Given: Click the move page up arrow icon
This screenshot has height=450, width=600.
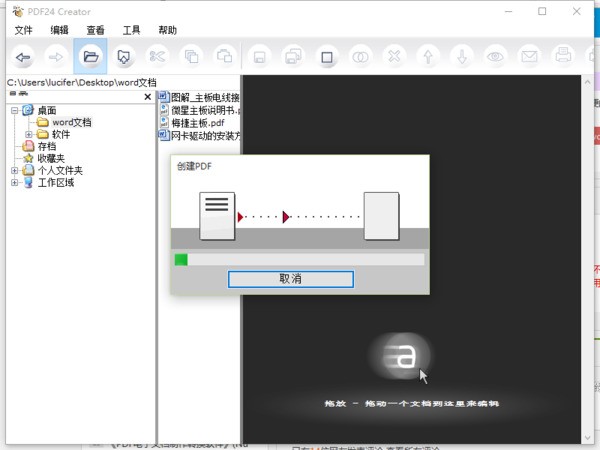Looking at the screenshot, I should (427, 56).
